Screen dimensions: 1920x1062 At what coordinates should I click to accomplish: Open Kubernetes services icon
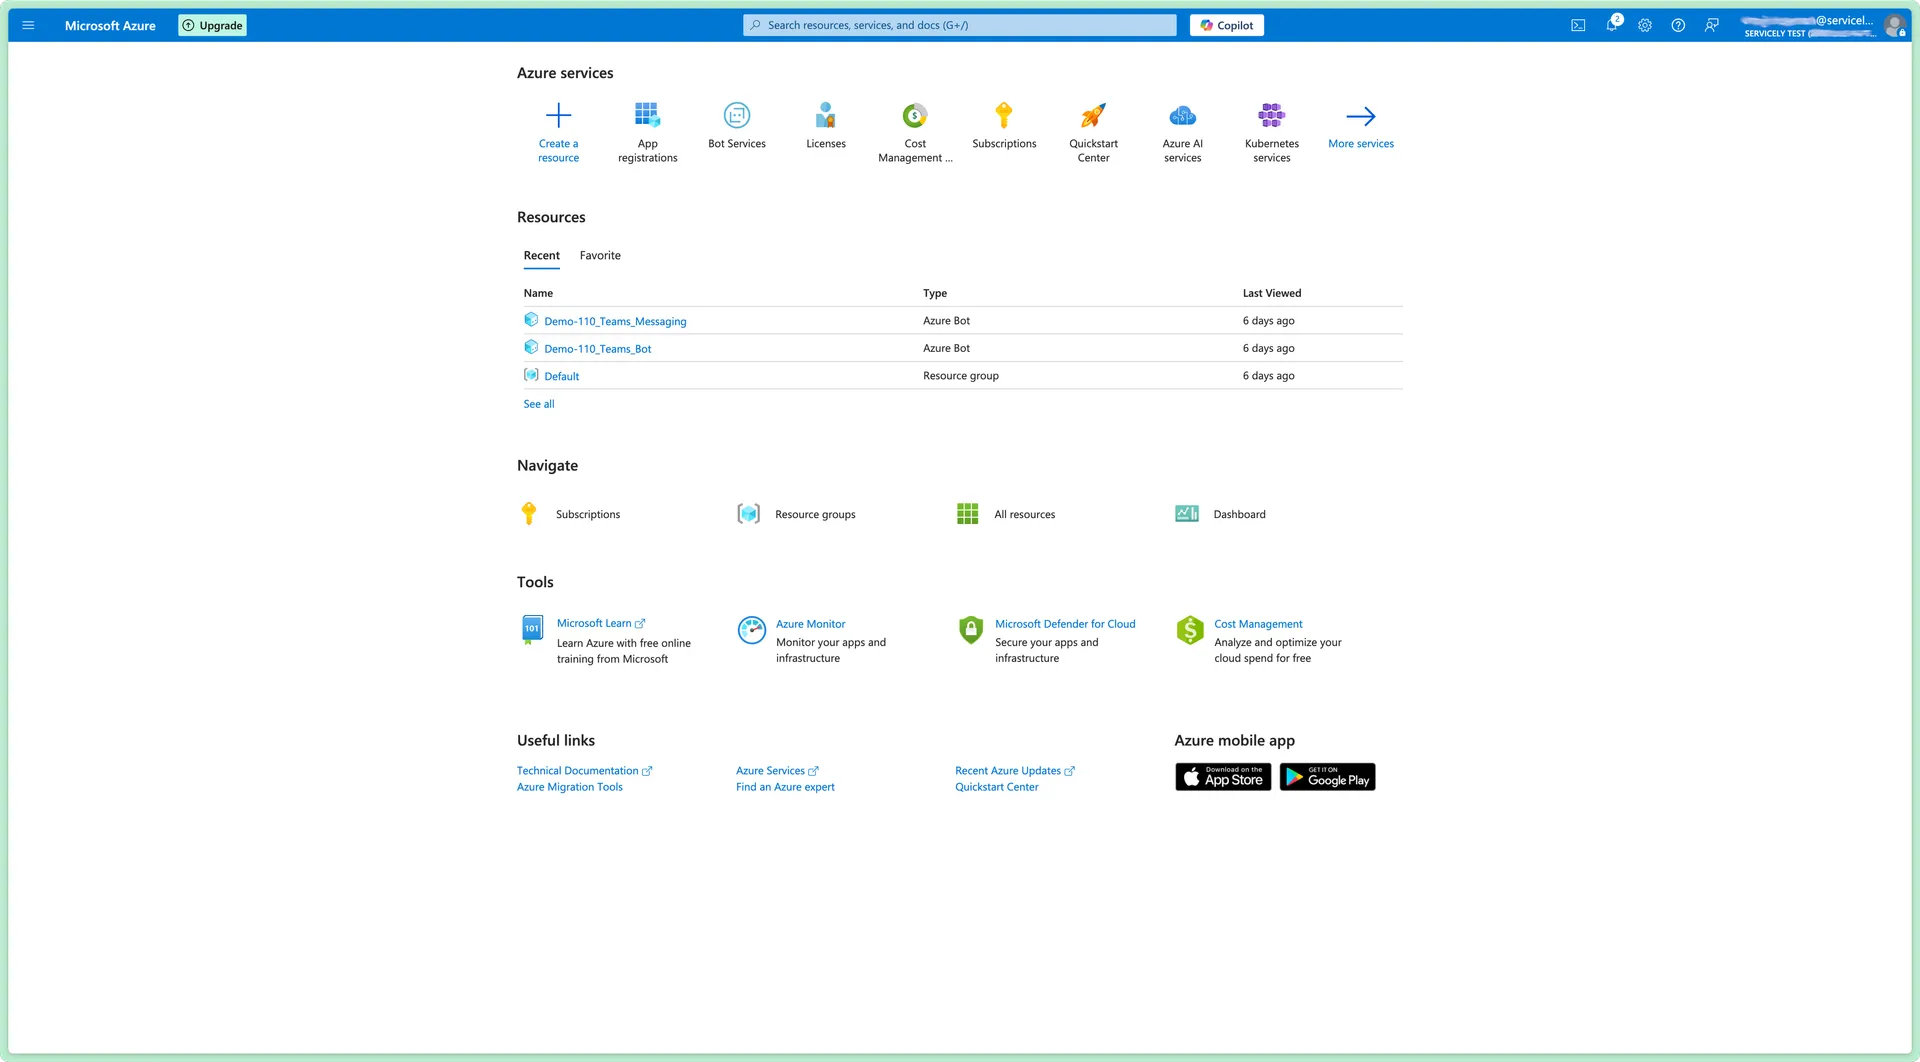click(1272, 115)
